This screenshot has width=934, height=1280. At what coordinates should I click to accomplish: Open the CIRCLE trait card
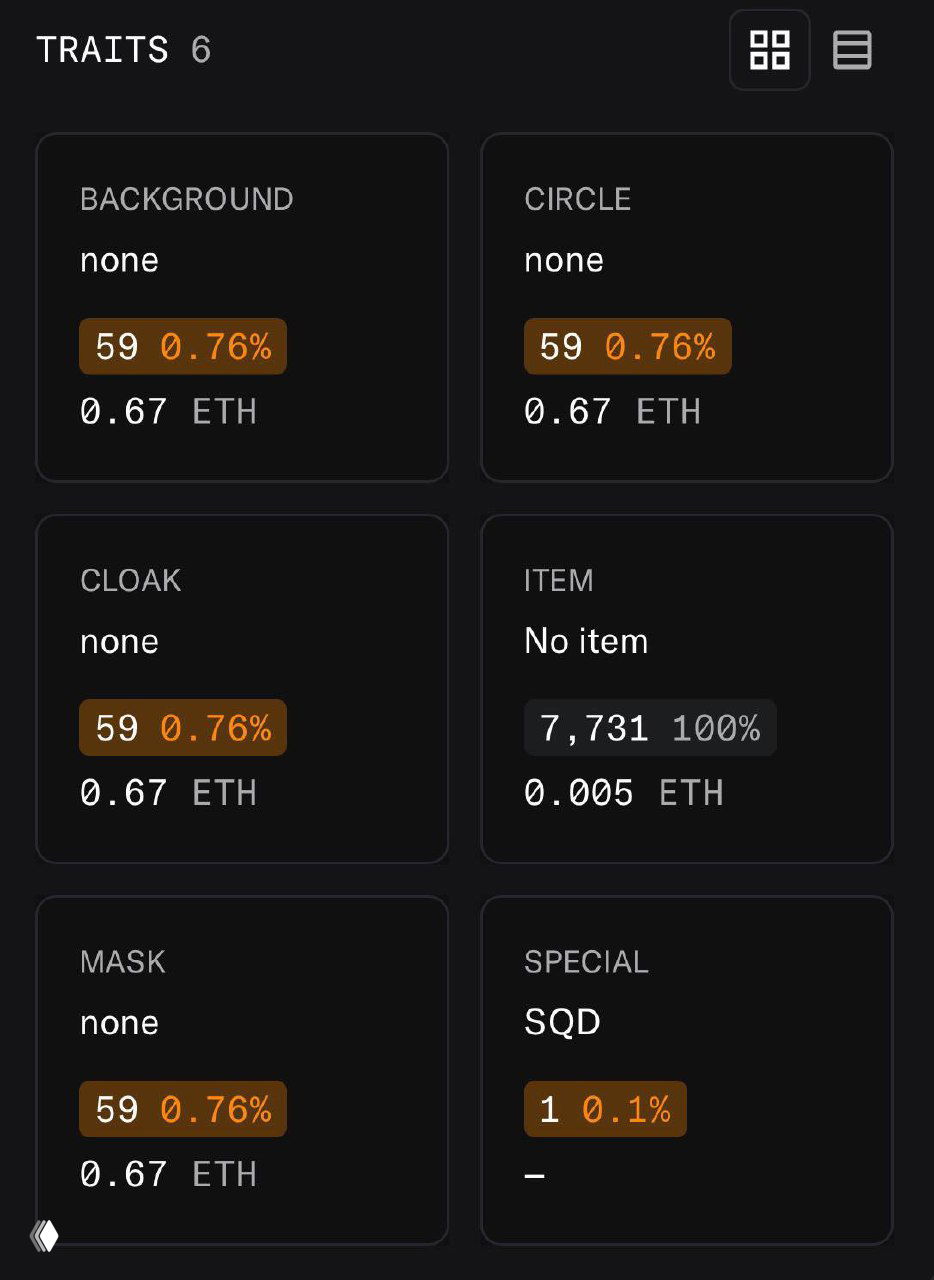tap(686, 307)
